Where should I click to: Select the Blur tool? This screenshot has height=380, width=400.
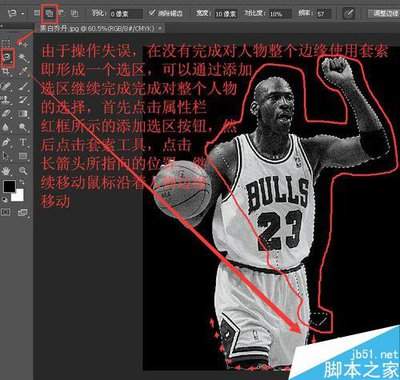pos(6,127)
